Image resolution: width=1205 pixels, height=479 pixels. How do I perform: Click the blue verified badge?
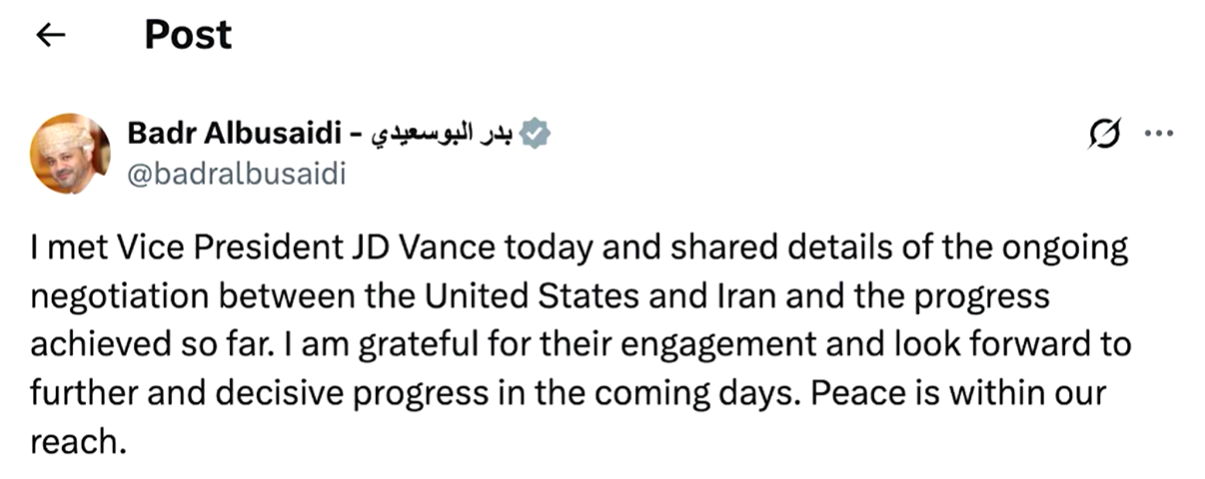point(538,133)
